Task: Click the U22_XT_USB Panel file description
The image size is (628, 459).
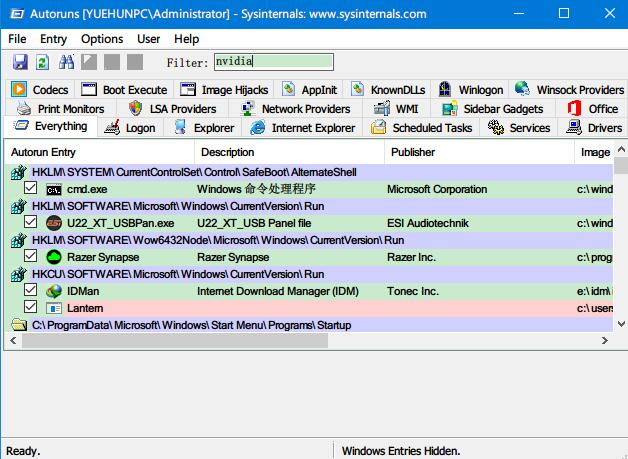Action: pyautogui.click(x=254, y=223)
